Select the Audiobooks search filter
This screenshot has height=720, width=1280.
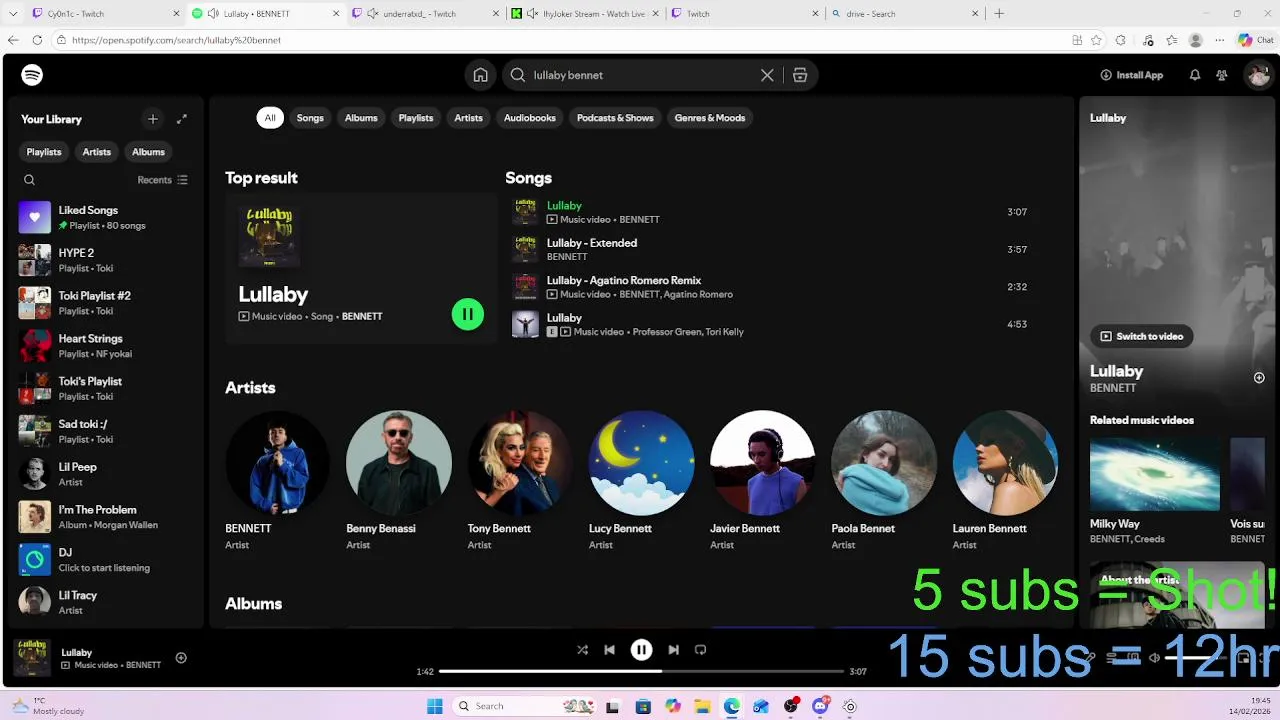[x=530, y=118]
